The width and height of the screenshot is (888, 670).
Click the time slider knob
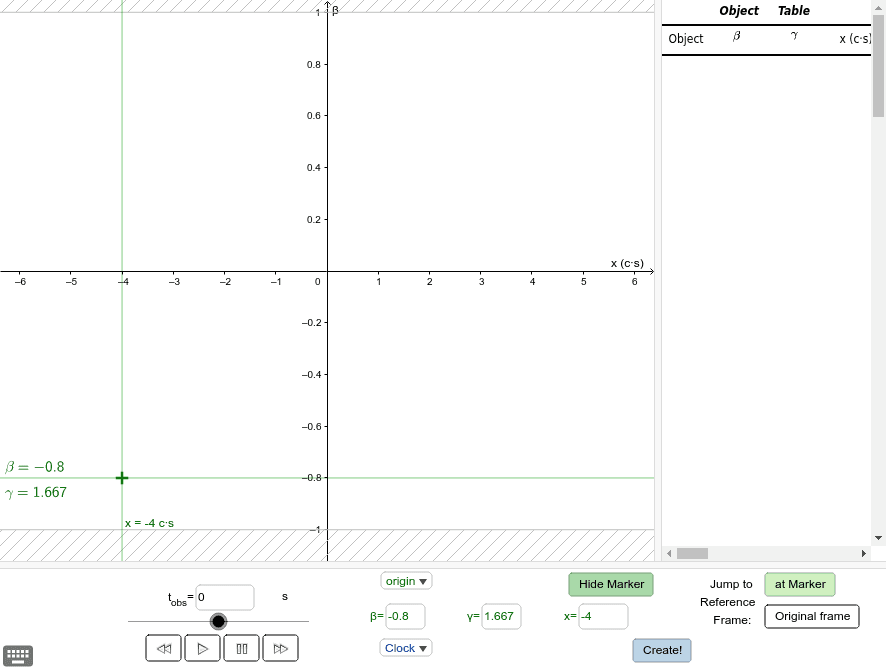click(218, 621)
